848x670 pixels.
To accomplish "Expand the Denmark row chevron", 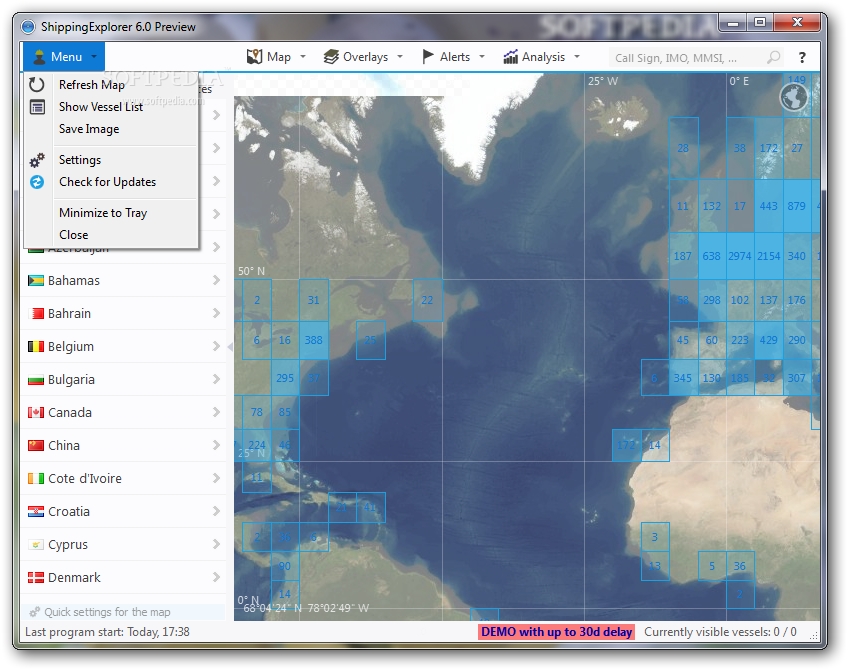I will [x=216, y=577].
